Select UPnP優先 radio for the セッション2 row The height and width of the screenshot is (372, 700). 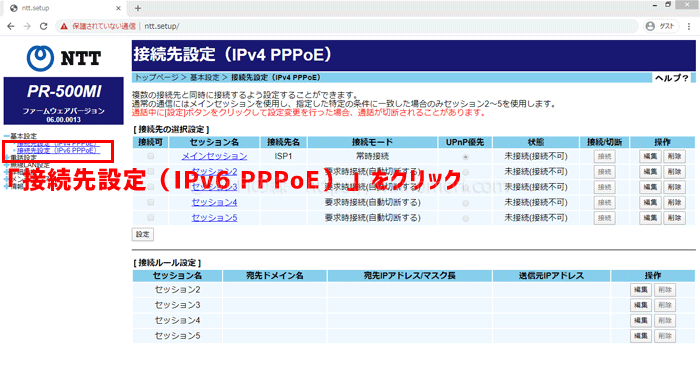pyautogui.click(x=466, y=172)
